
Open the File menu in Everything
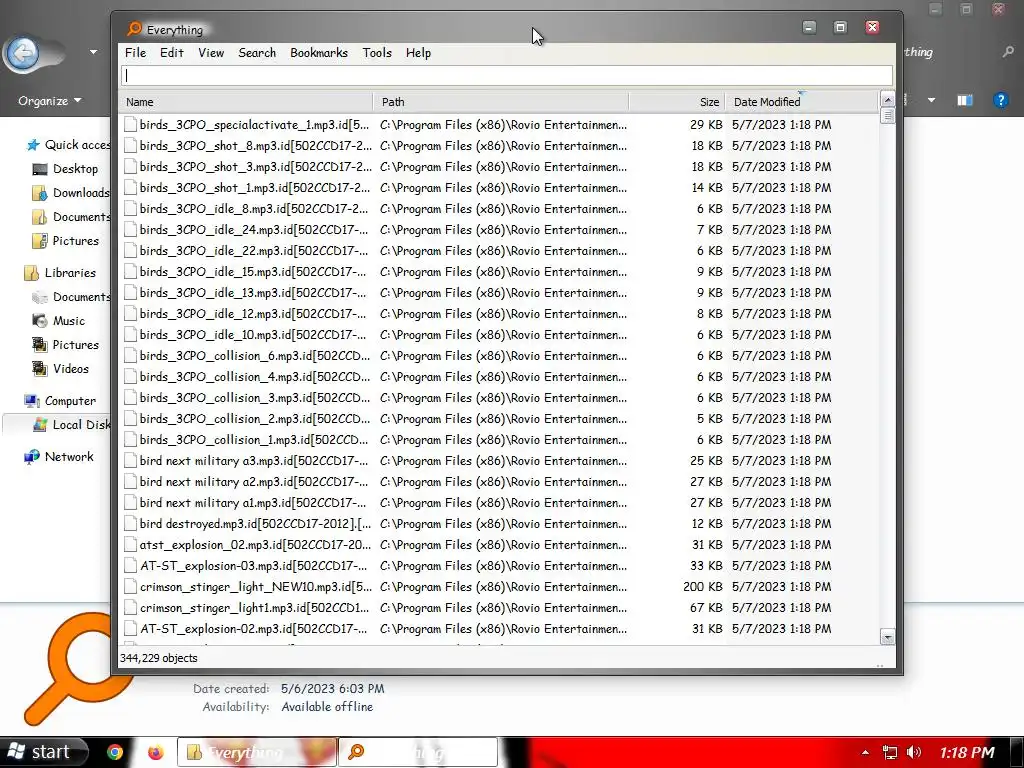[135, 53]
